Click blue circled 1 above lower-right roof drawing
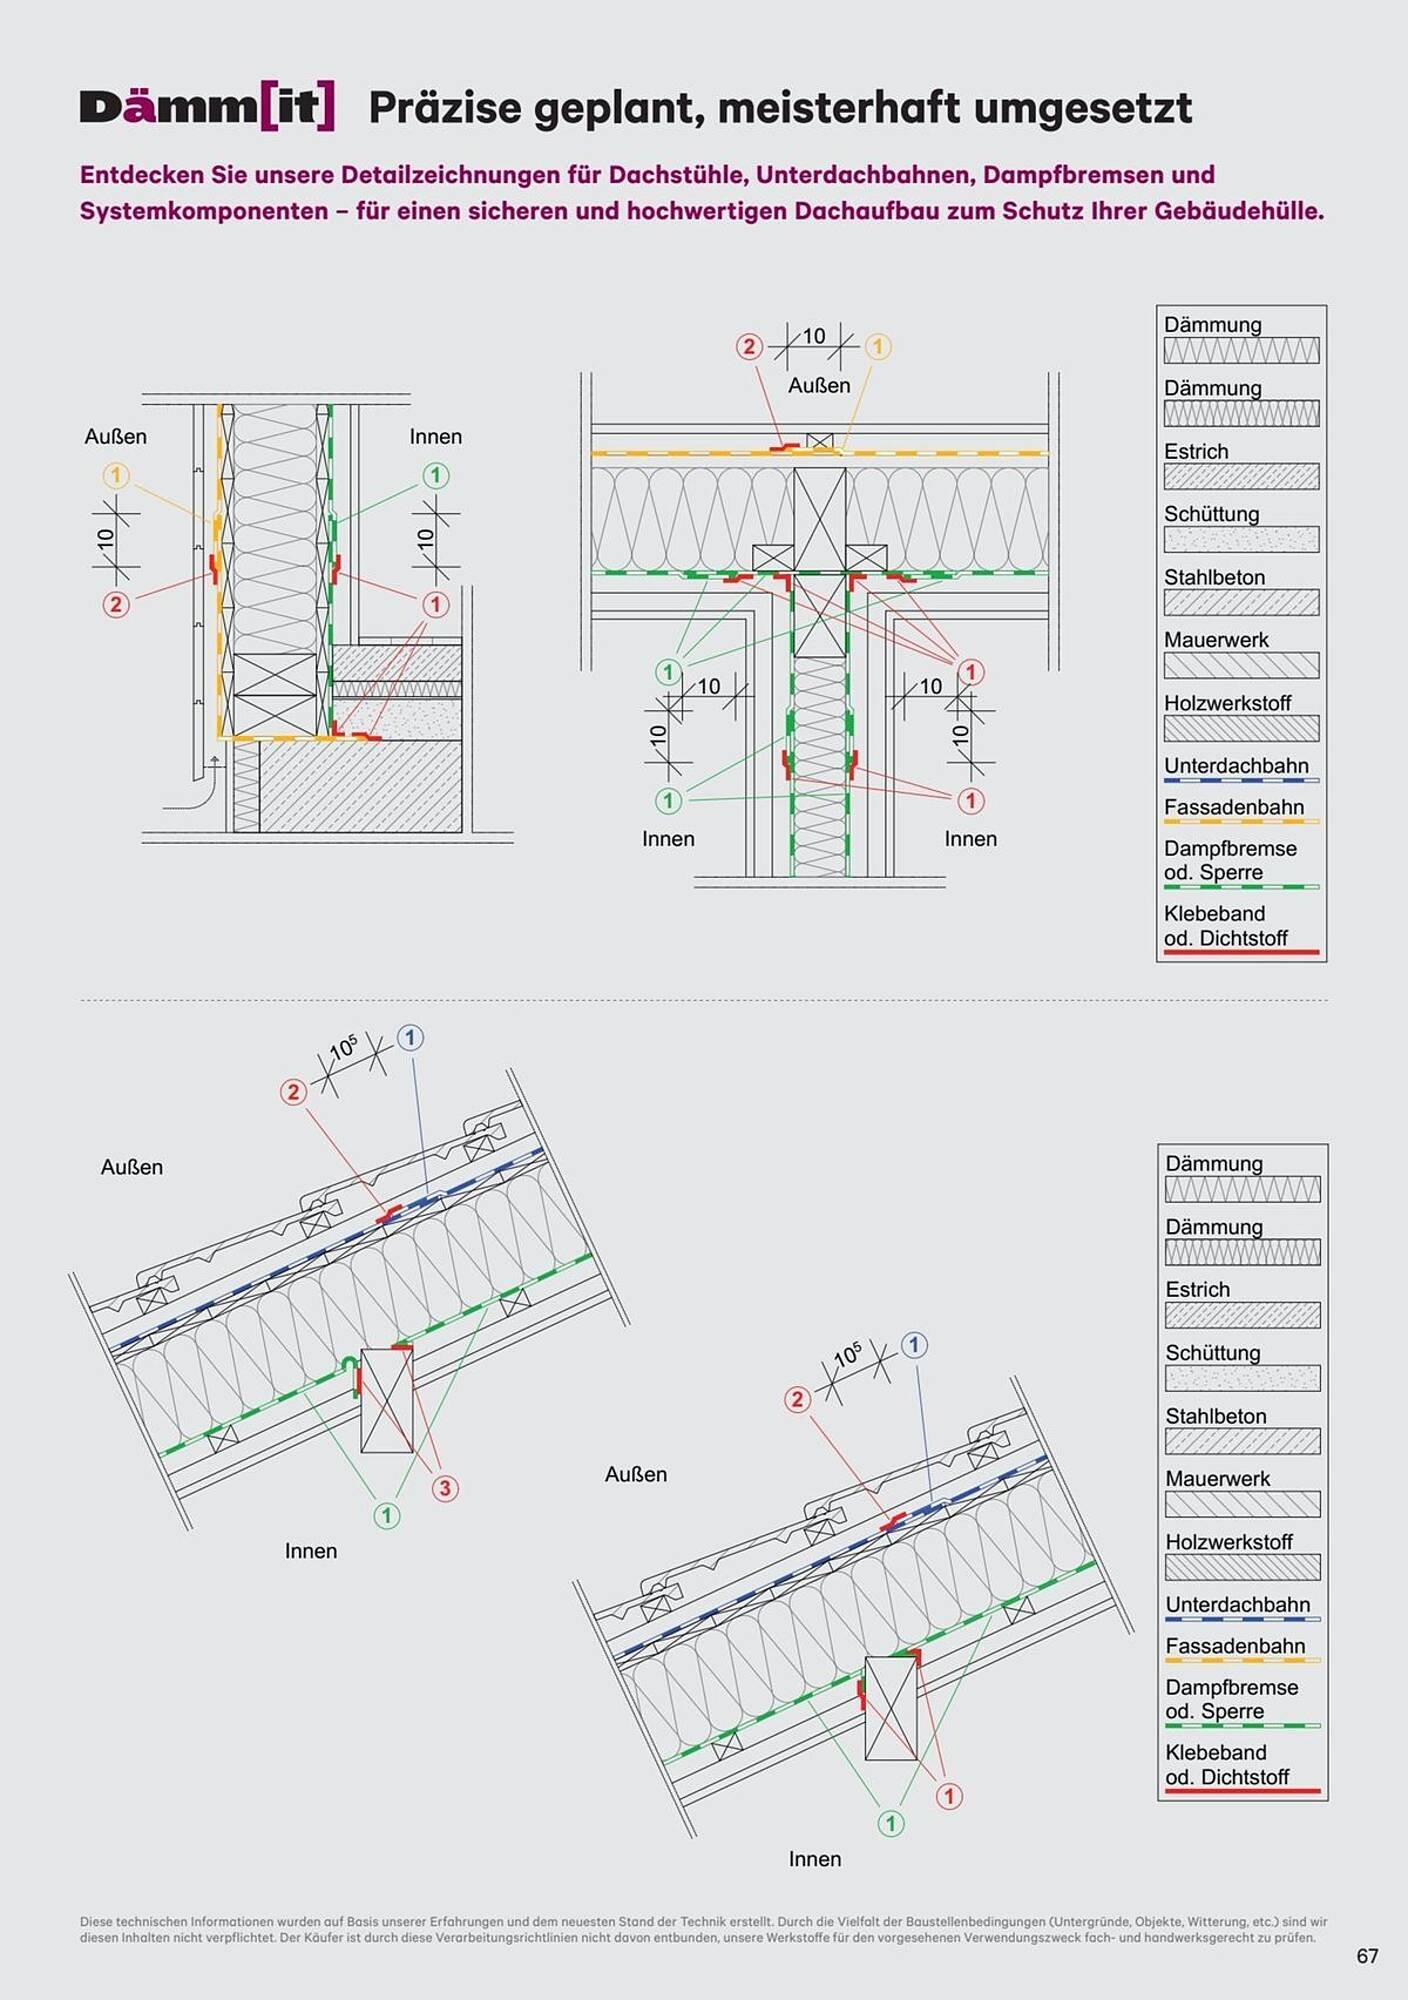This screenshot has height=2000, width=1408. click(914, 1345)
